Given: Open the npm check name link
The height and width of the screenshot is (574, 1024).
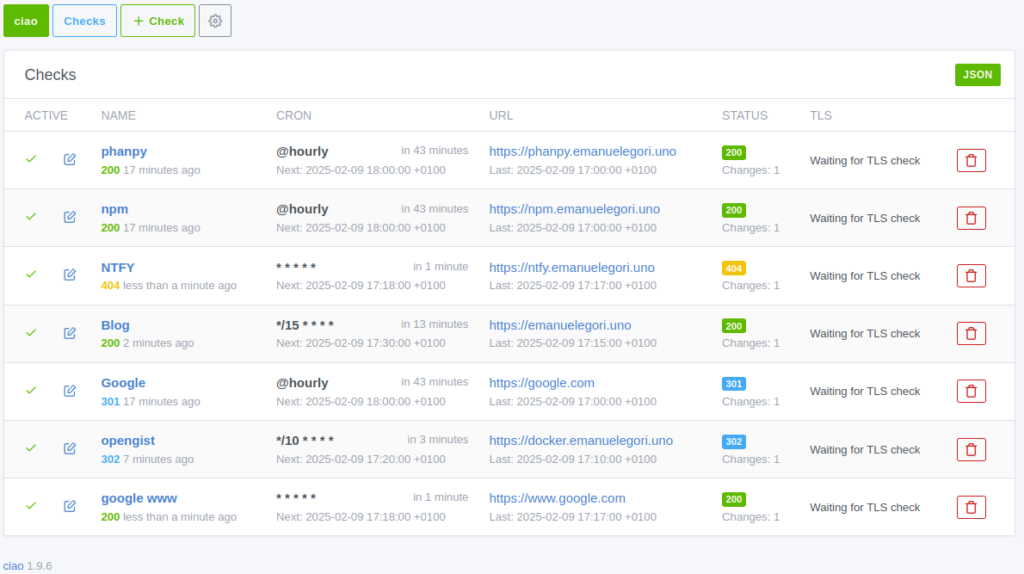Looking at the screenshot, I should [x=114, y=209].
